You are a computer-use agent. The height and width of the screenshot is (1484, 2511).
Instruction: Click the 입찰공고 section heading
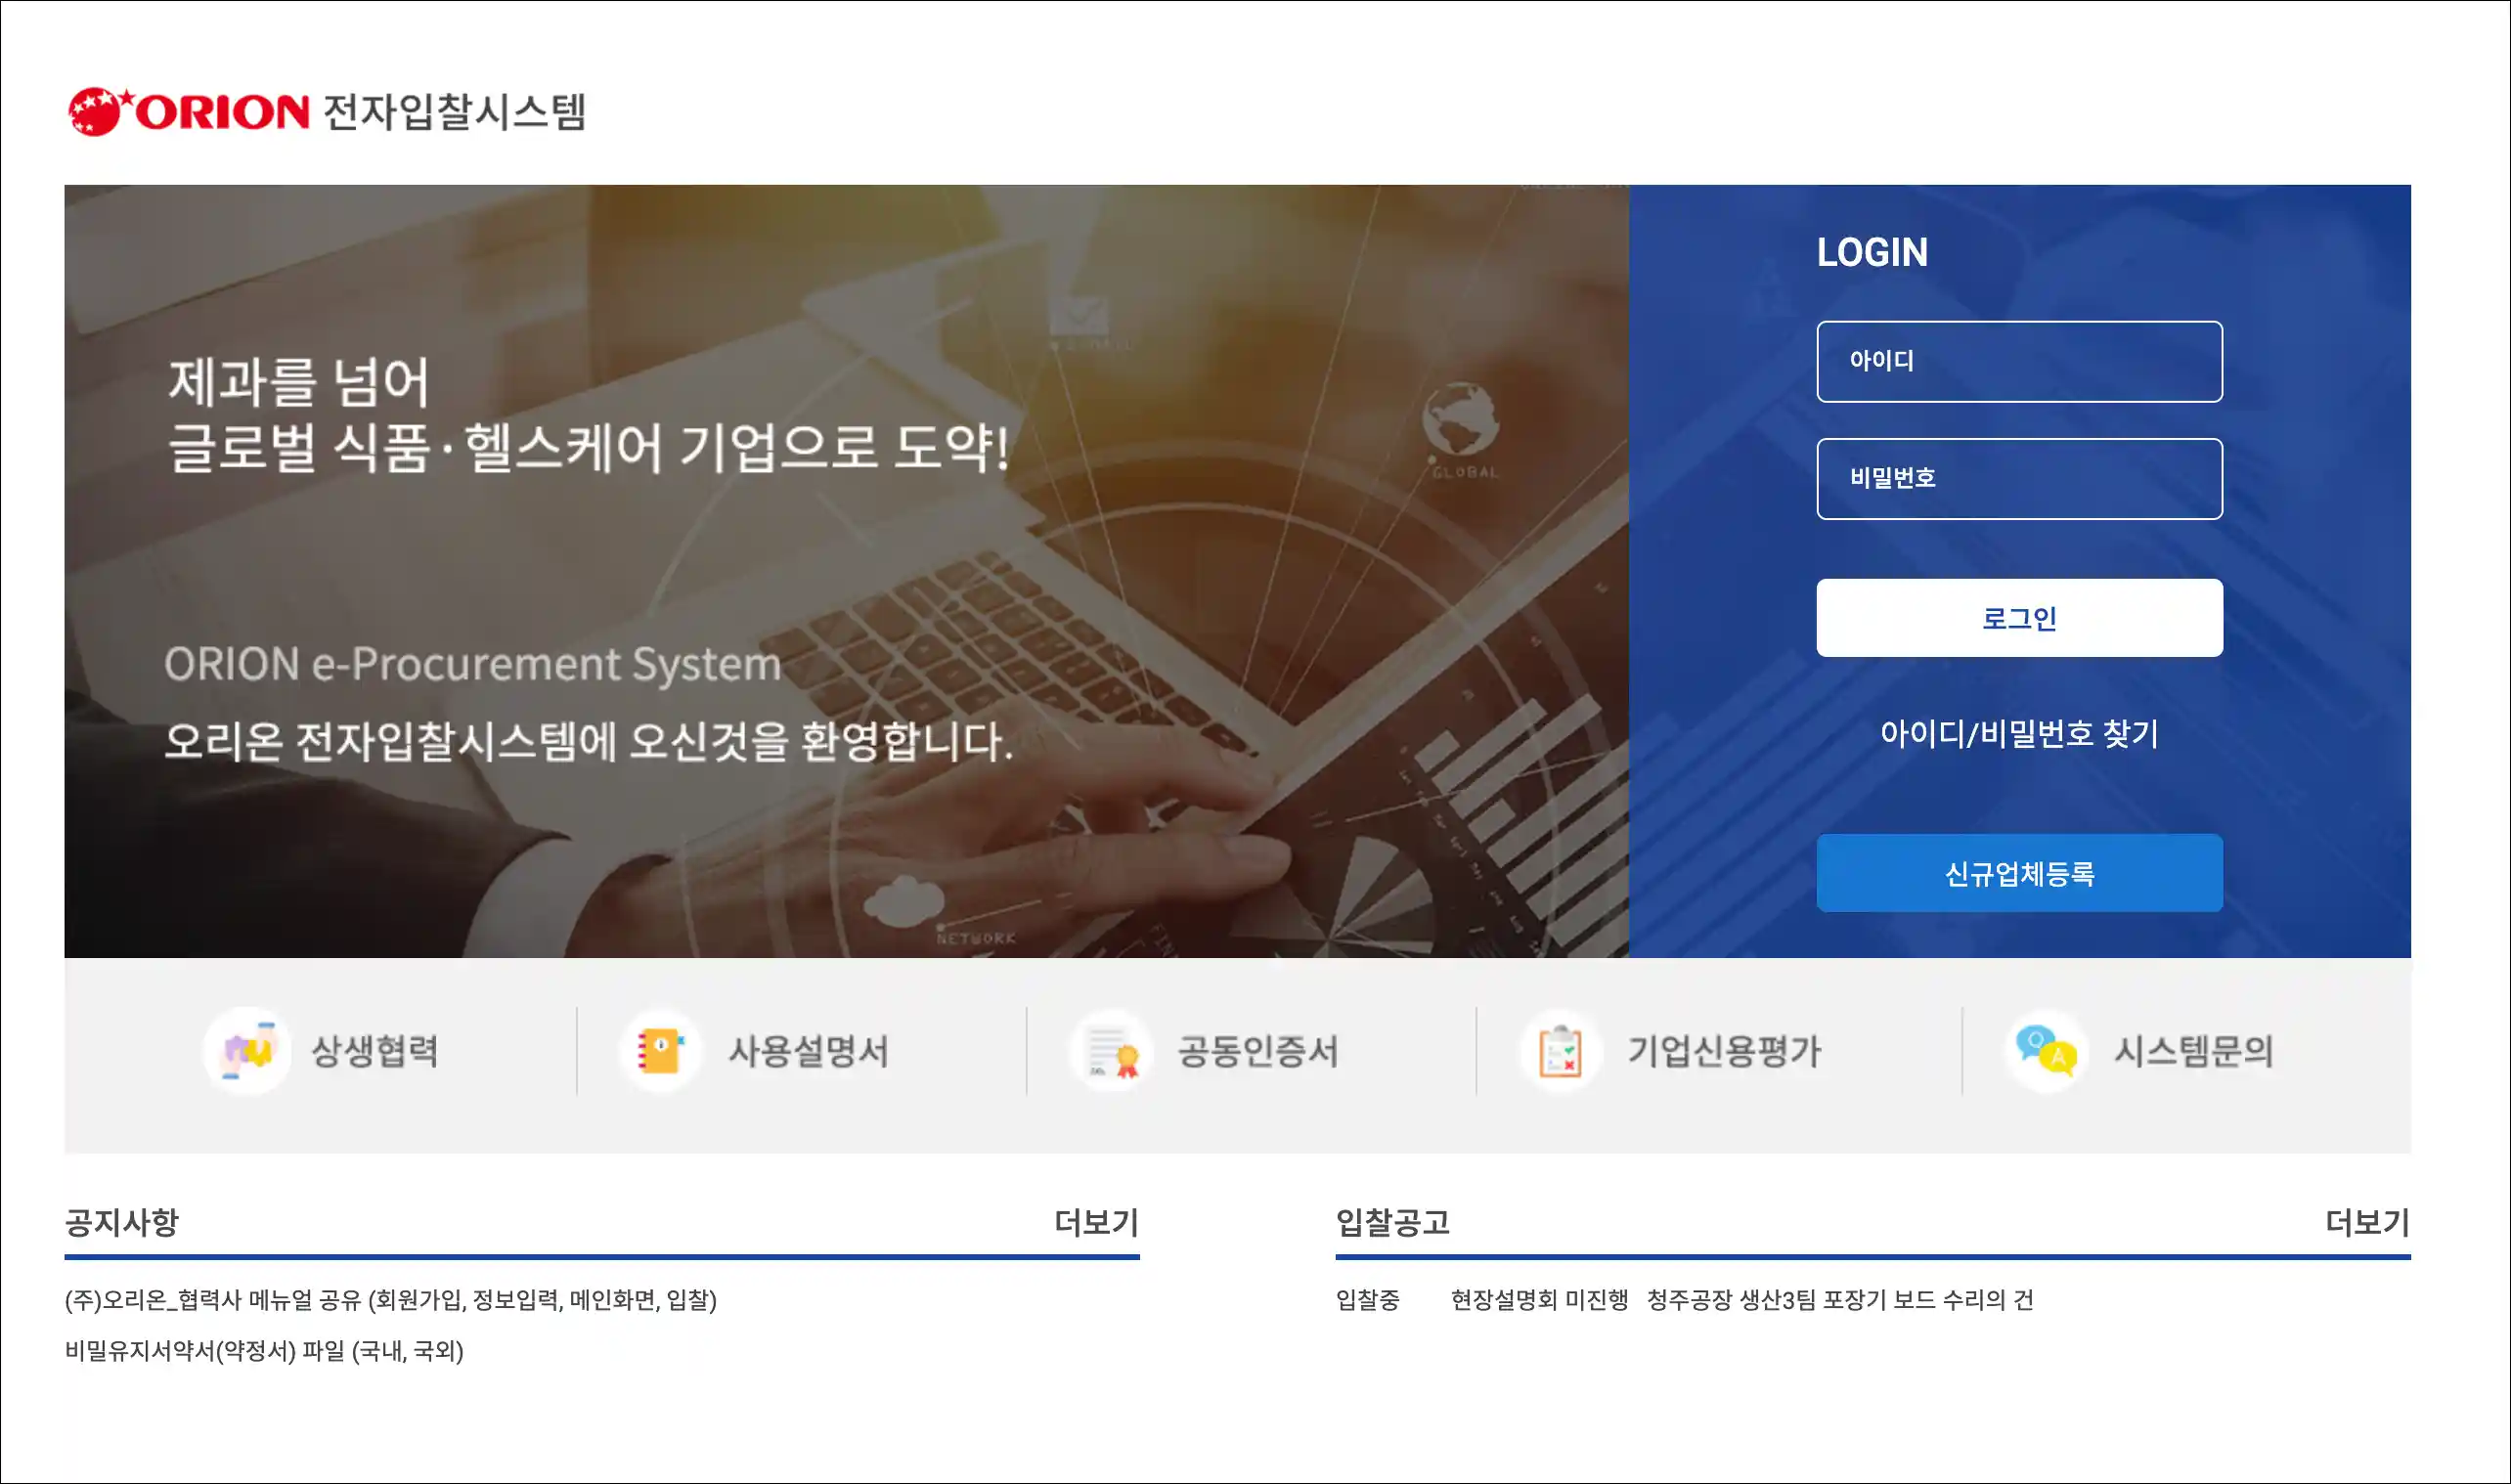click(x=1393, y=1221)
